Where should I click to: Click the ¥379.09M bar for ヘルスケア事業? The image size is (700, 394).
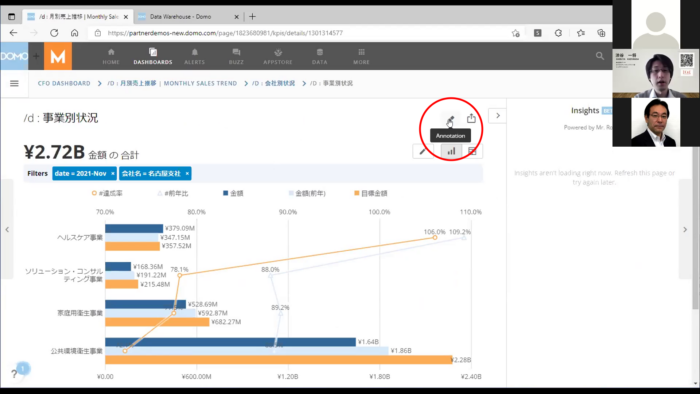(134, 228)
